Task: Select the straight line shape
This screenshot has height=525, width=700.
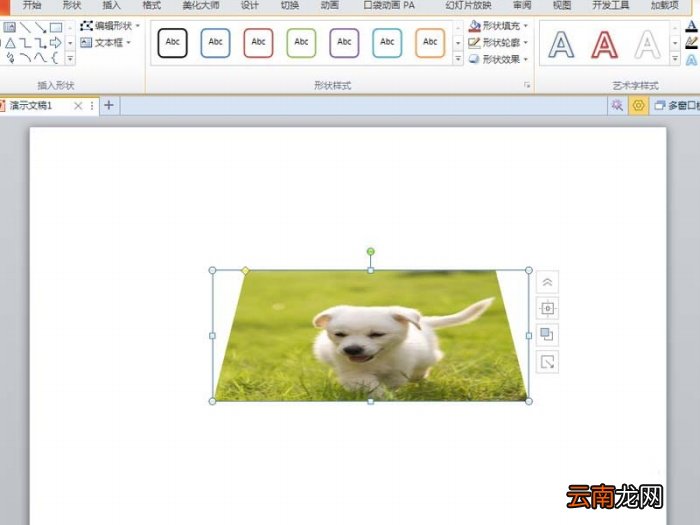Action: pyautogui.click(x=25, y=28)
